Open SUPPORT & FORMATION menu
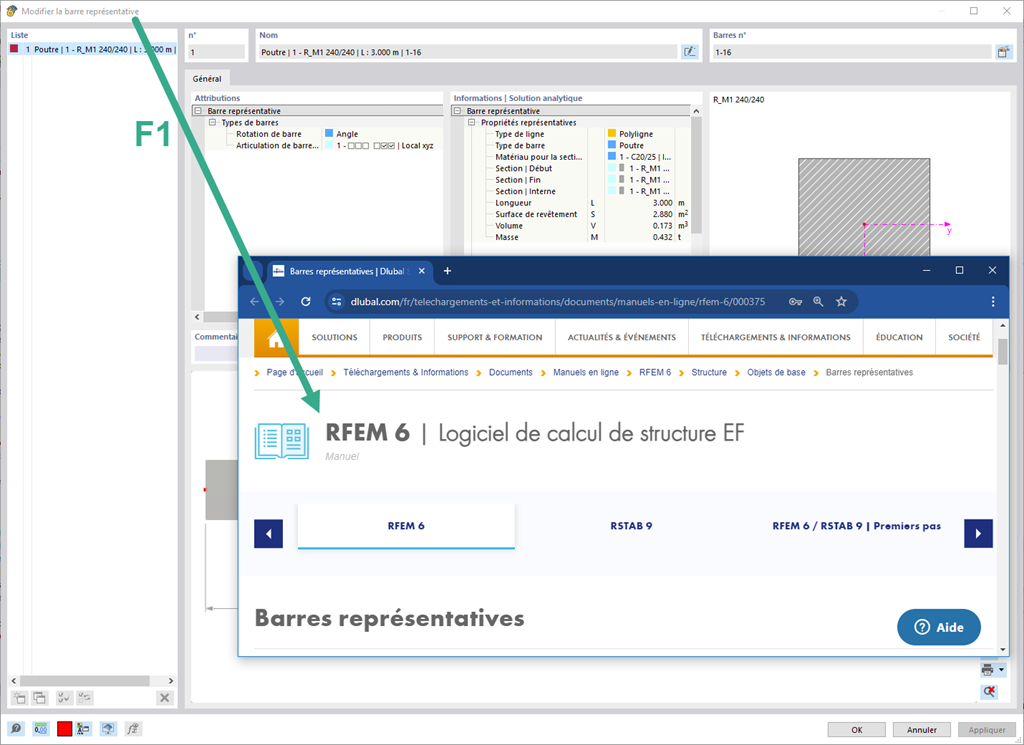Image resolution: width=1024 pixels, height=745 pixels. click(495, 338)
